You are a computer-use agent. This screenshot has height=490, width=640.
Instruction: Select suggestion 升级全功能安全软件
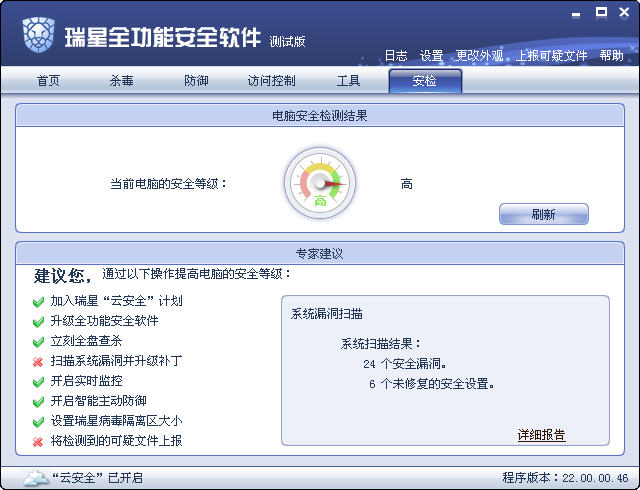(104, 321)
